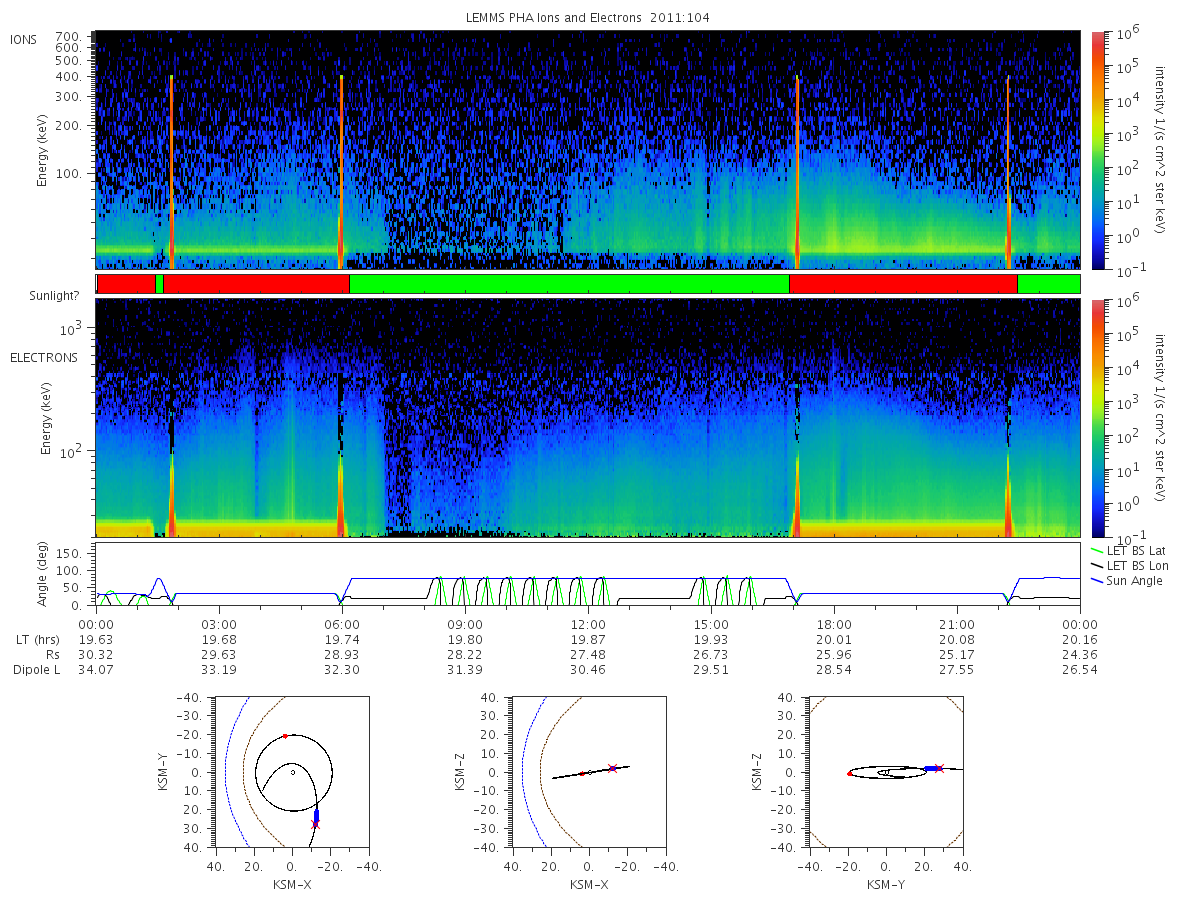Click the "LT (hrs)" row label
Screen dimensions: 1200x900
point(39,639)
